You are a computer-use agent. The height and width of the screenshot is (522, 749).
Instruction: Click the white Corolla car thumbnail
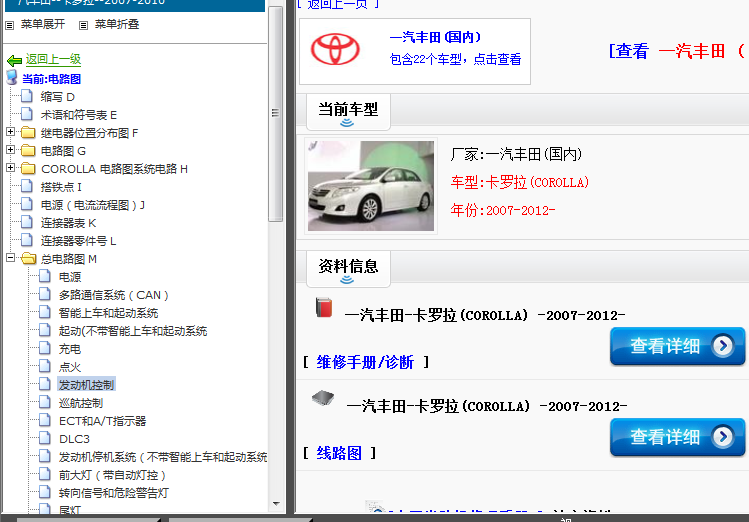pos(371,186)
